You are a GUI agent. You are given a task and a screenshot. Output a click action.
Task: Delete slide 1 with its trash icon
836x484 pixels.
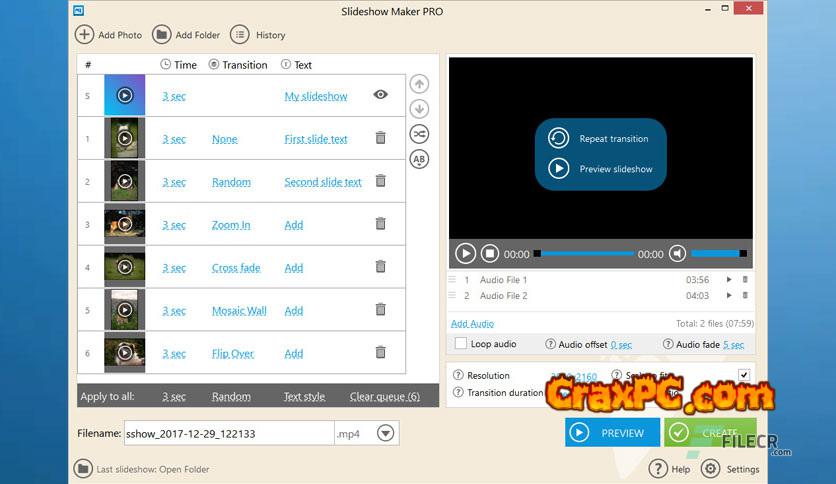pos(381,138)
